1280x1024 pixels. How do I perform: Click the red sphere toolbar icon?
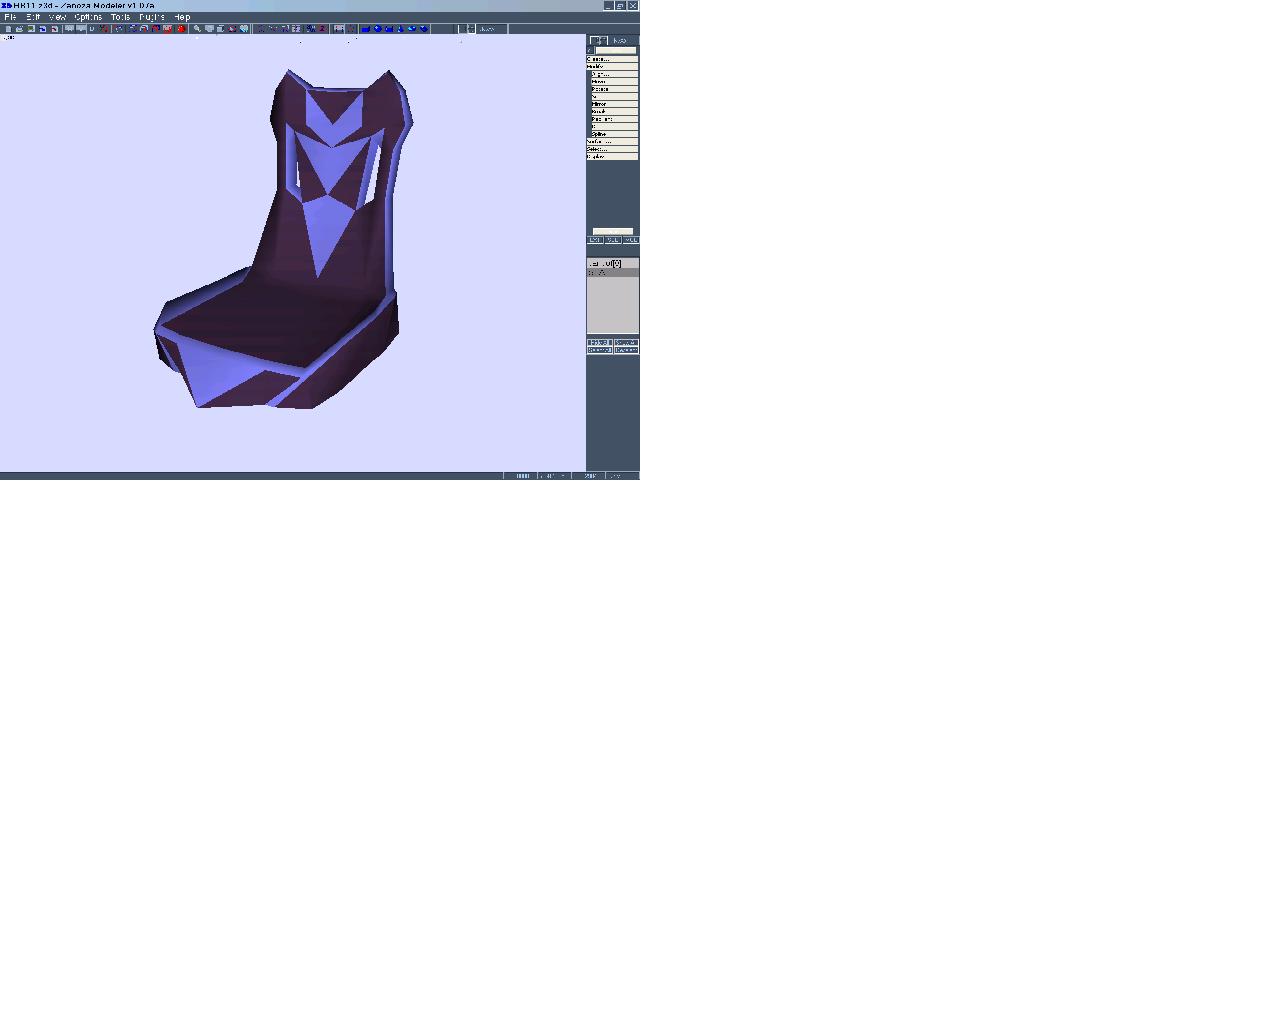pos(181,29)
